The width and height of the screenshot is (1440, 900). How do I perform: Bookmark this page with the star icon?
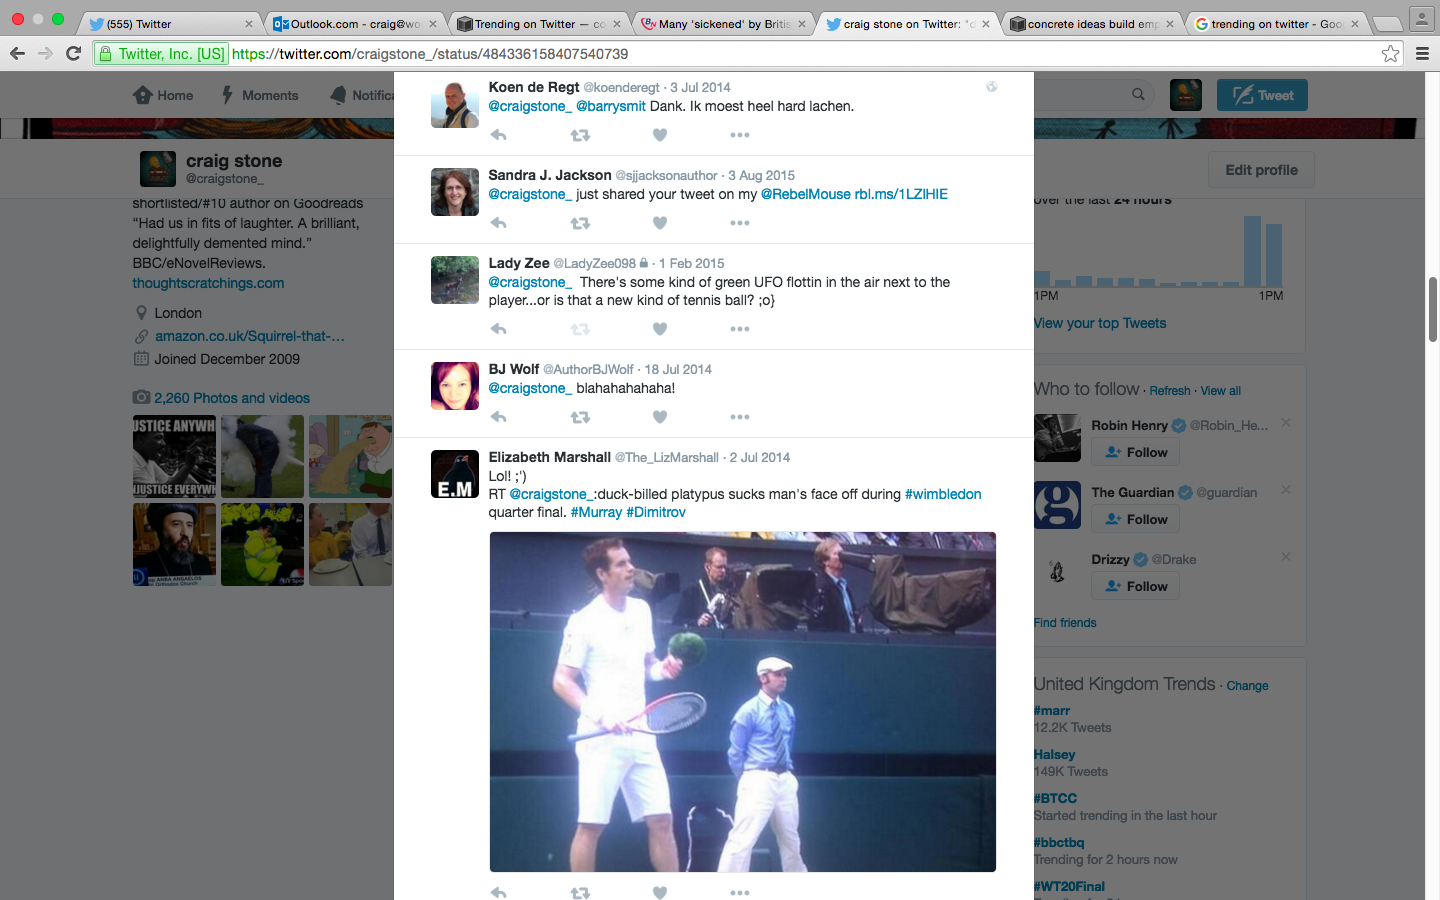1390,53
